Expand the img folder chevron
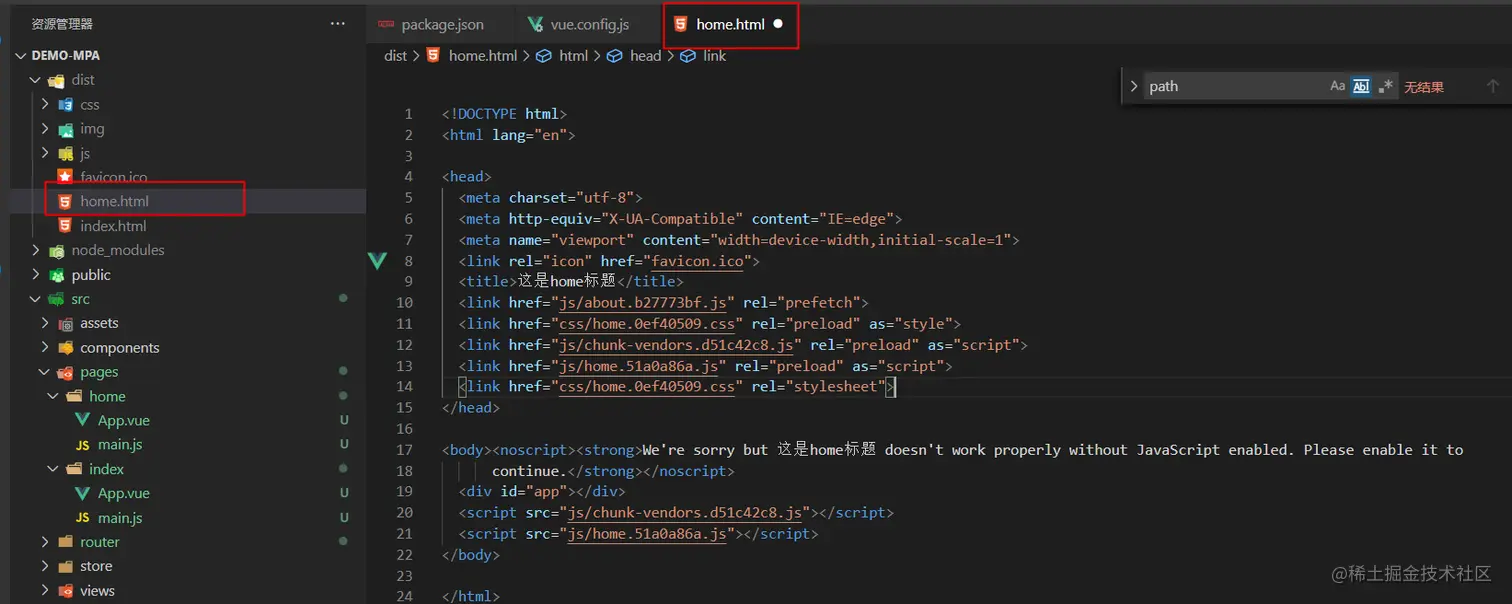Image resolution: width=1512 pixels, height=604 pixels. click(44, 129)
